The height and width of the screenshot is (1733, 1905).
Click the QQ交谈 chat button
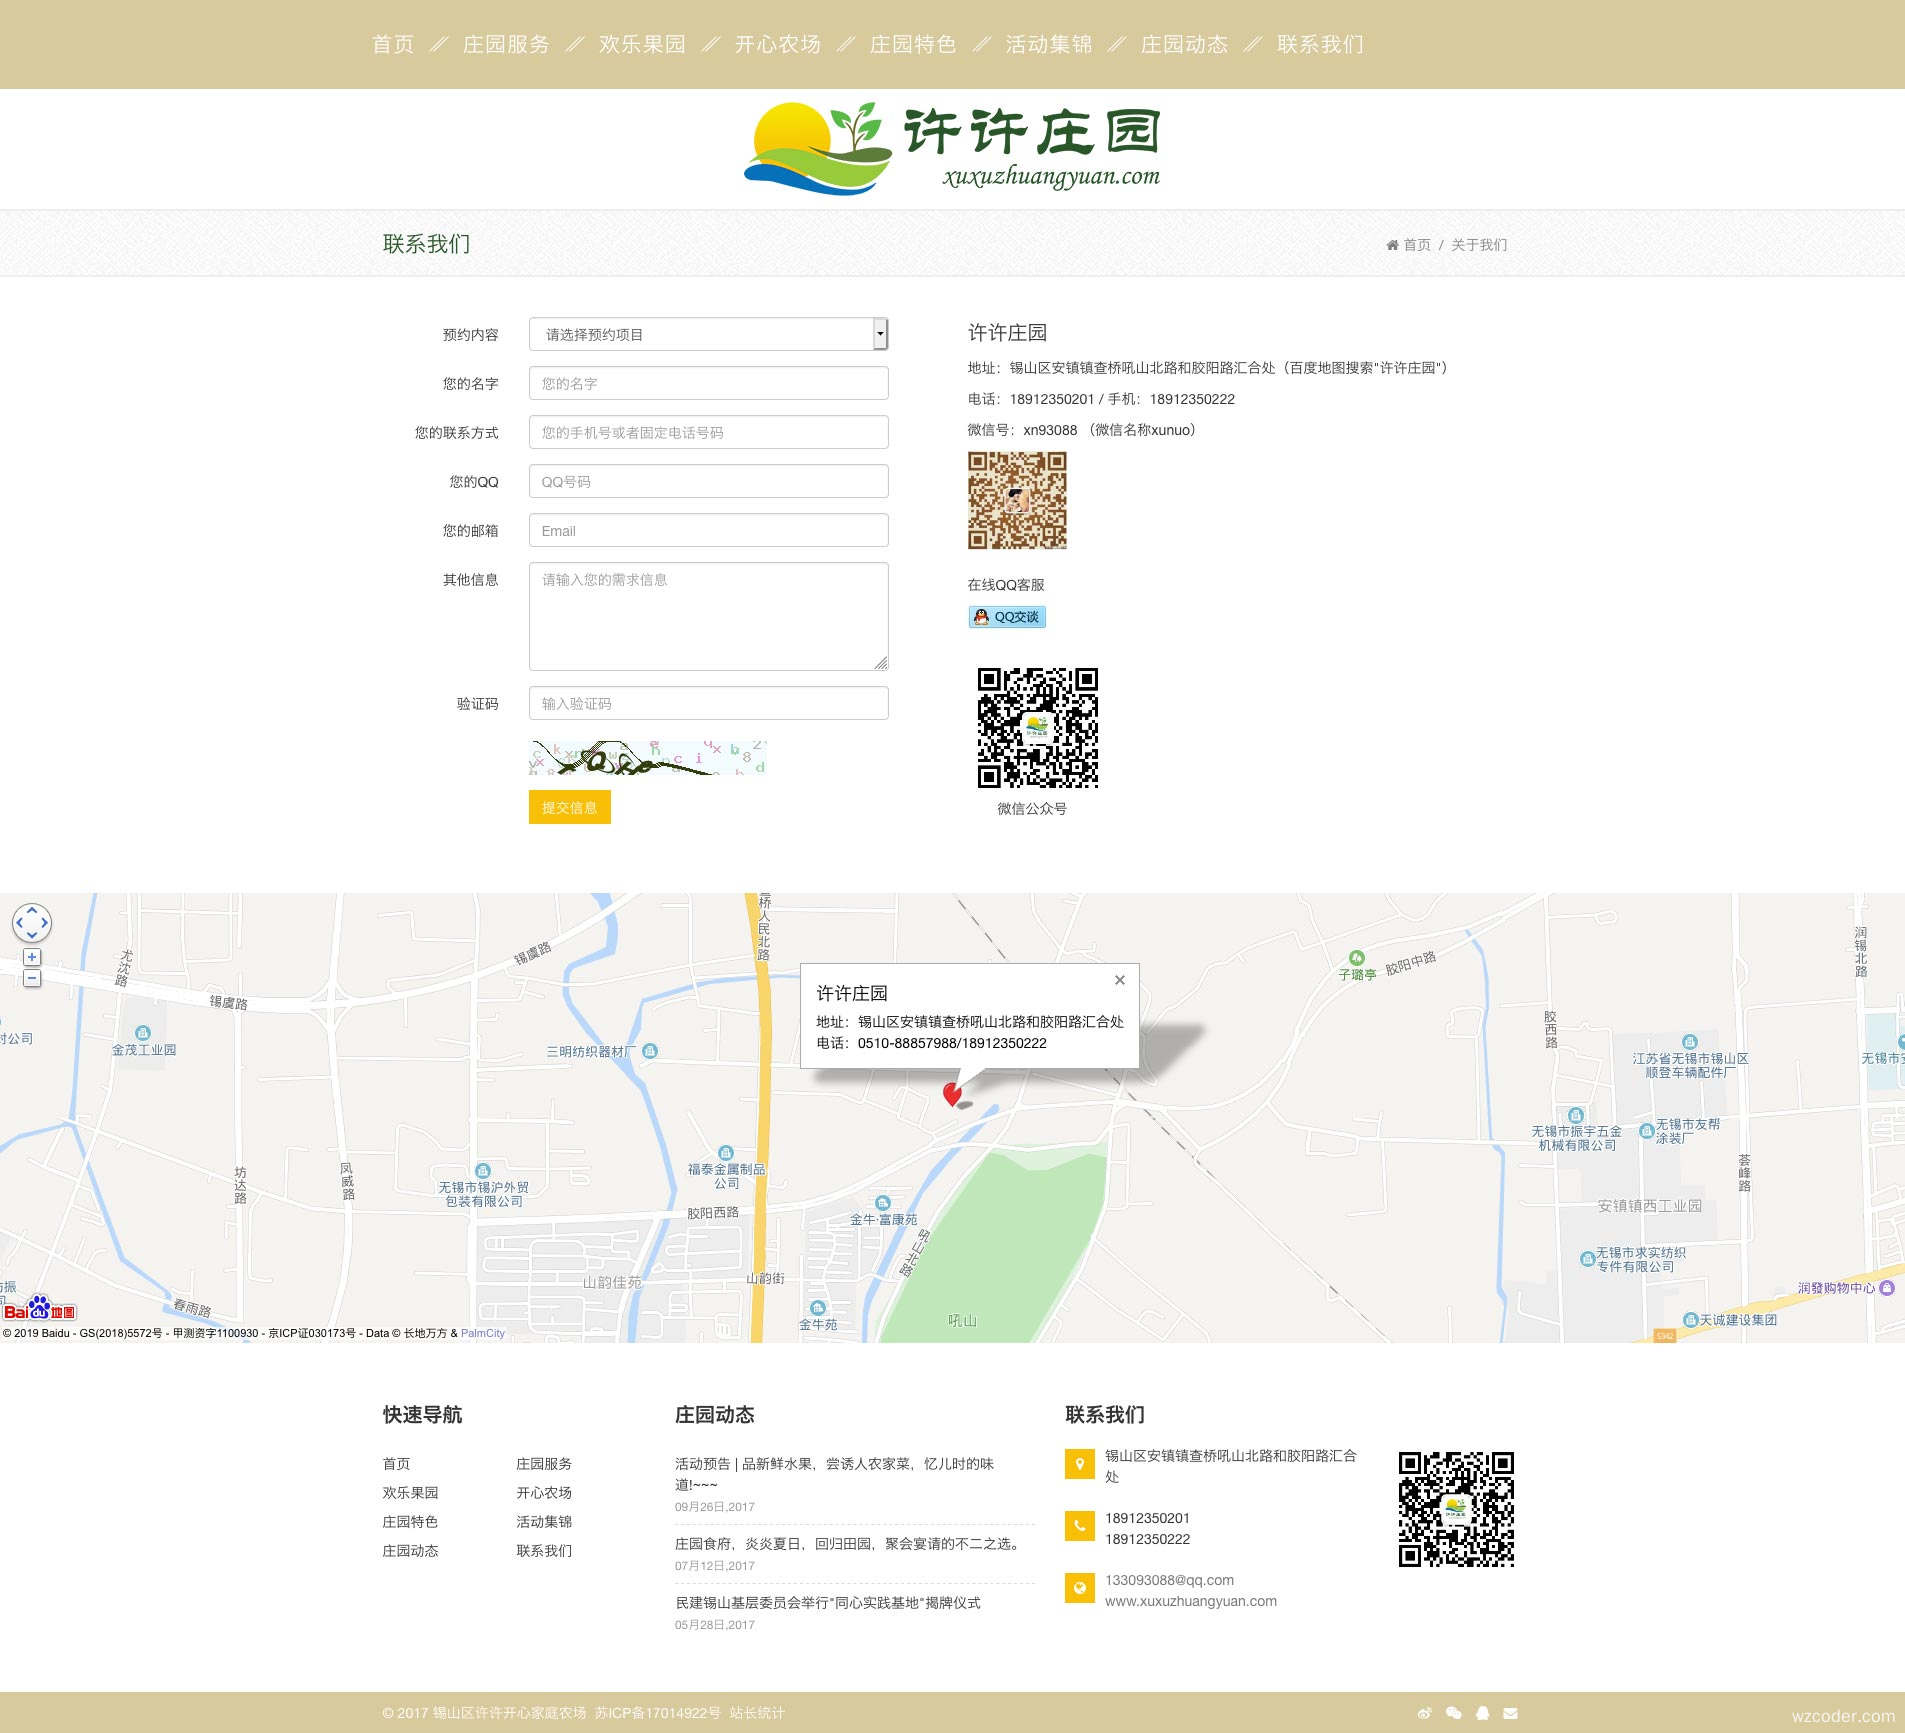(x=1007, y=617)
